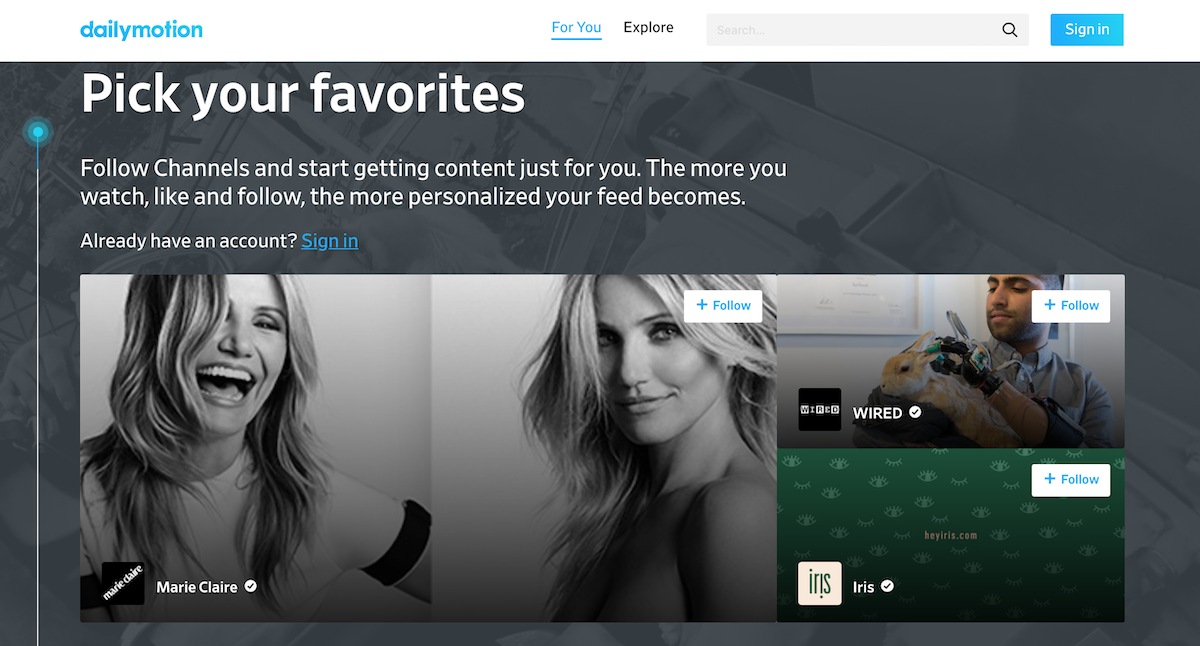Click the Sign in link under the description

click(329, 241)
